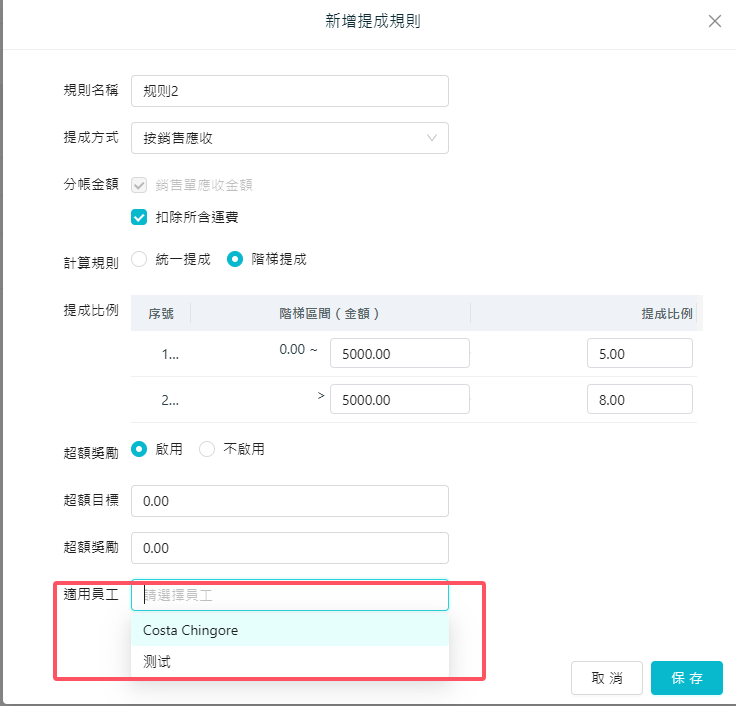The image size is (736, 706).
Task: Click the 提成方式 dropdown chevron arrow
Action: (432, 138)
